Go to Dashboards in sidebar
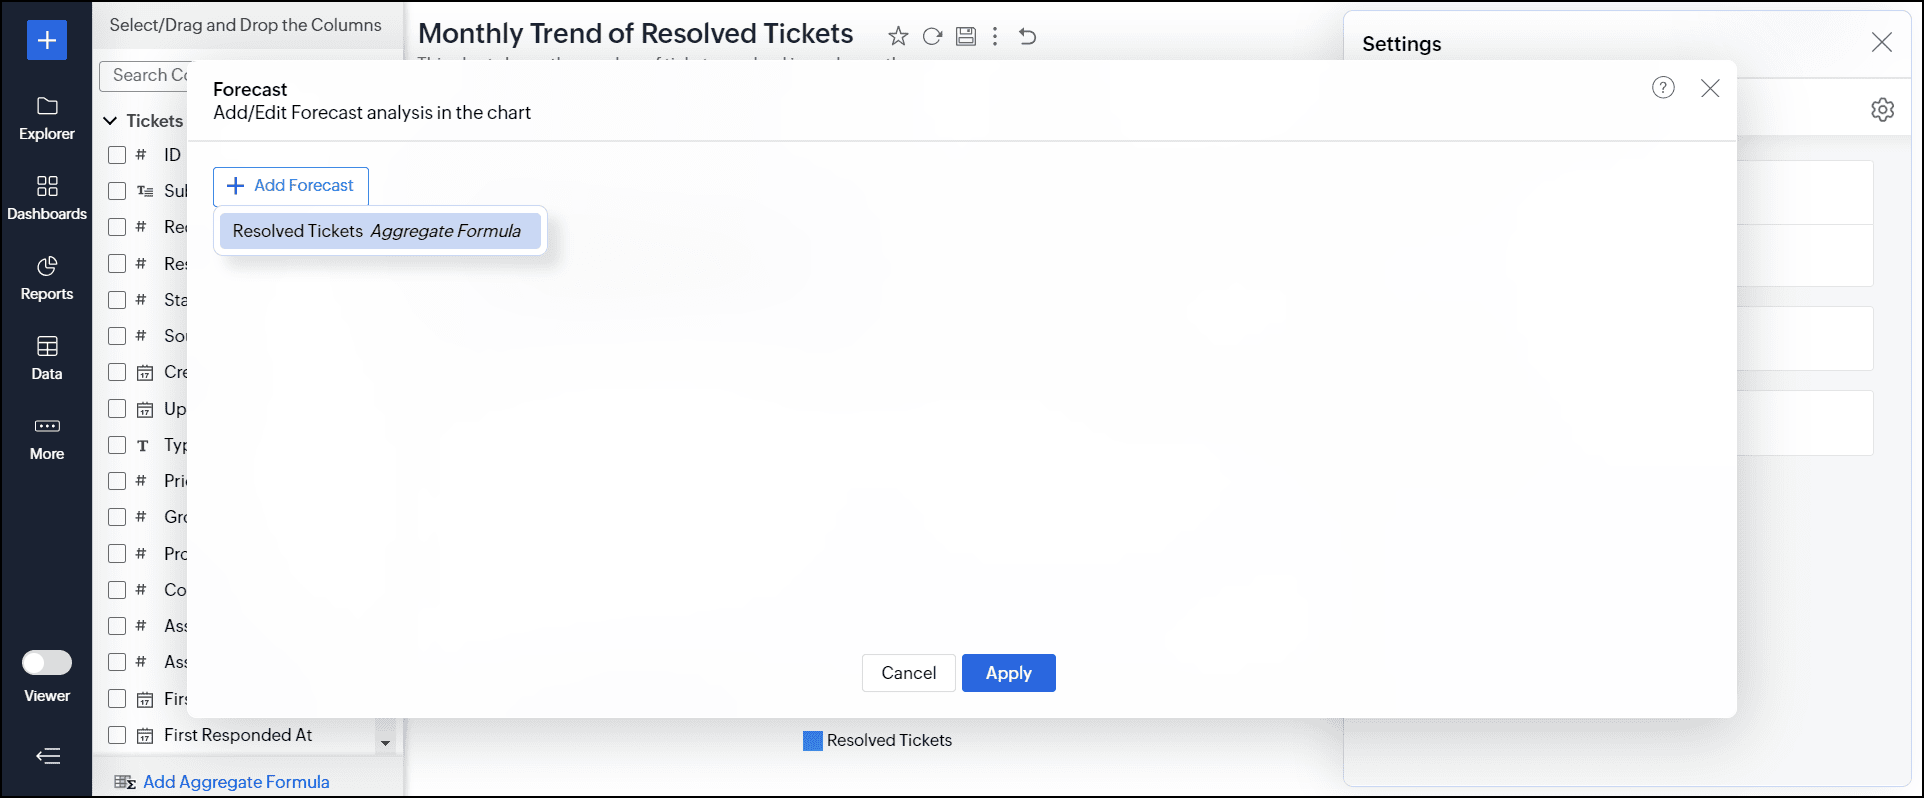This screenshot has height=798, width=1924. [x=47, y=197]
